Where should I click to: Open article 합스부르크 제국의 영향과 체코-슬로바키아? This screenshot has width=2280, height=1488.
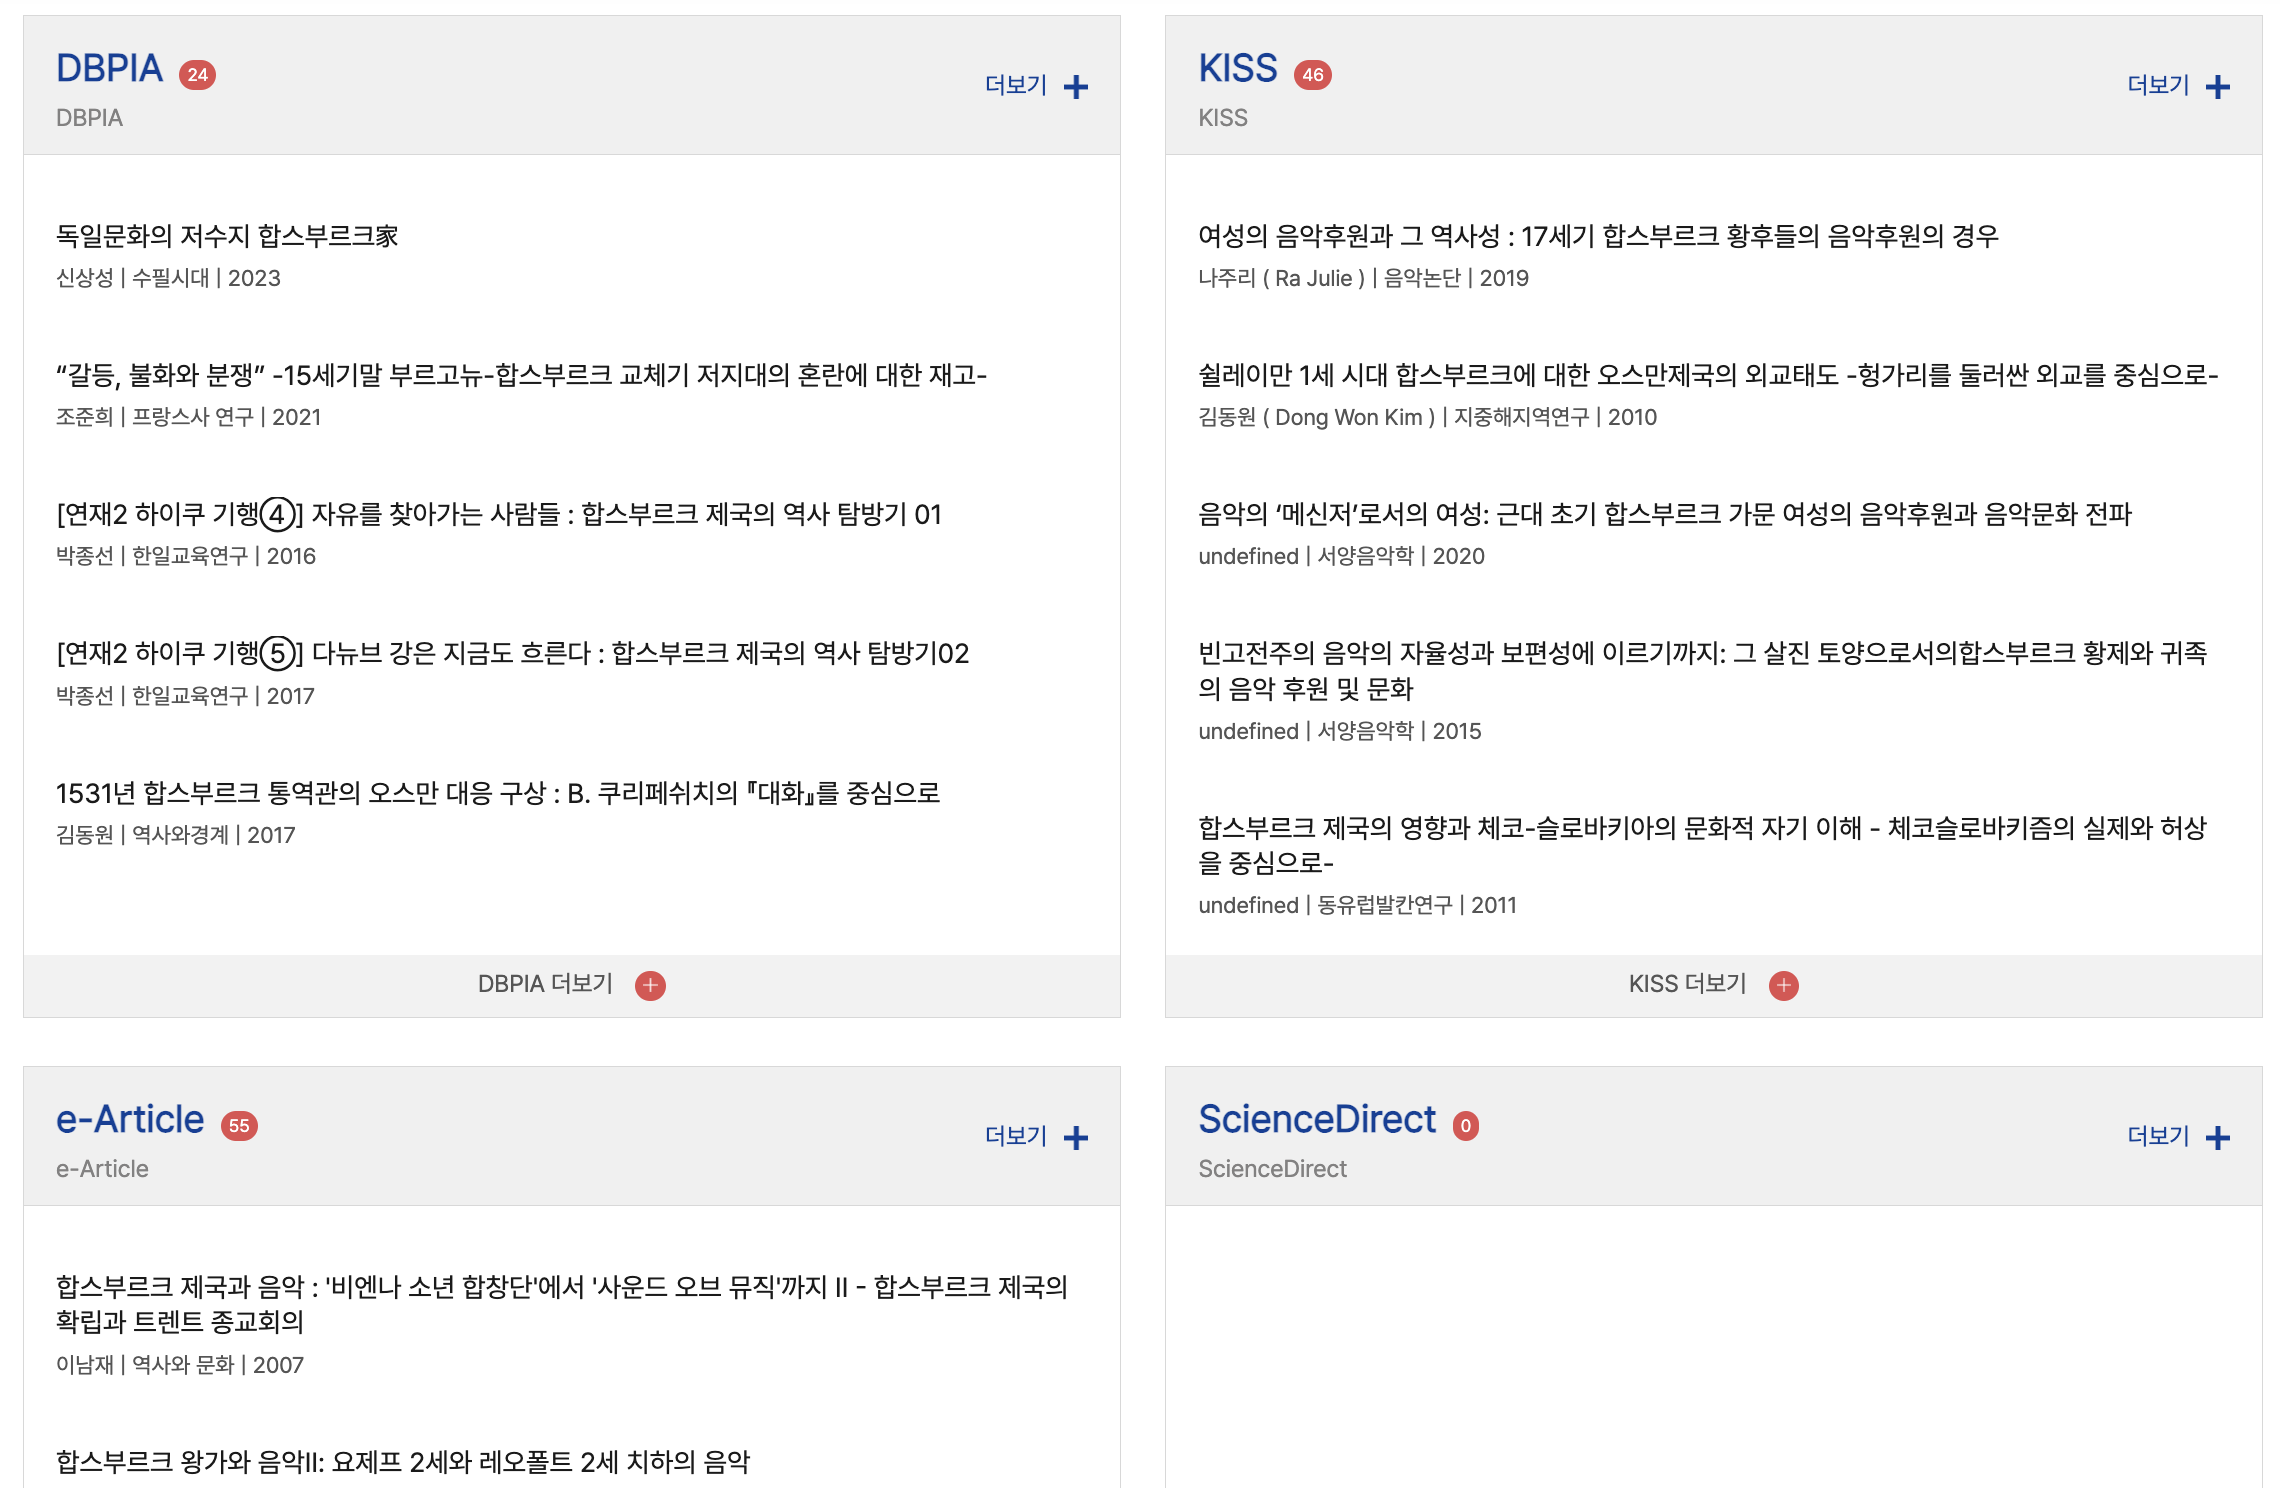click(x=1703, y=845)
